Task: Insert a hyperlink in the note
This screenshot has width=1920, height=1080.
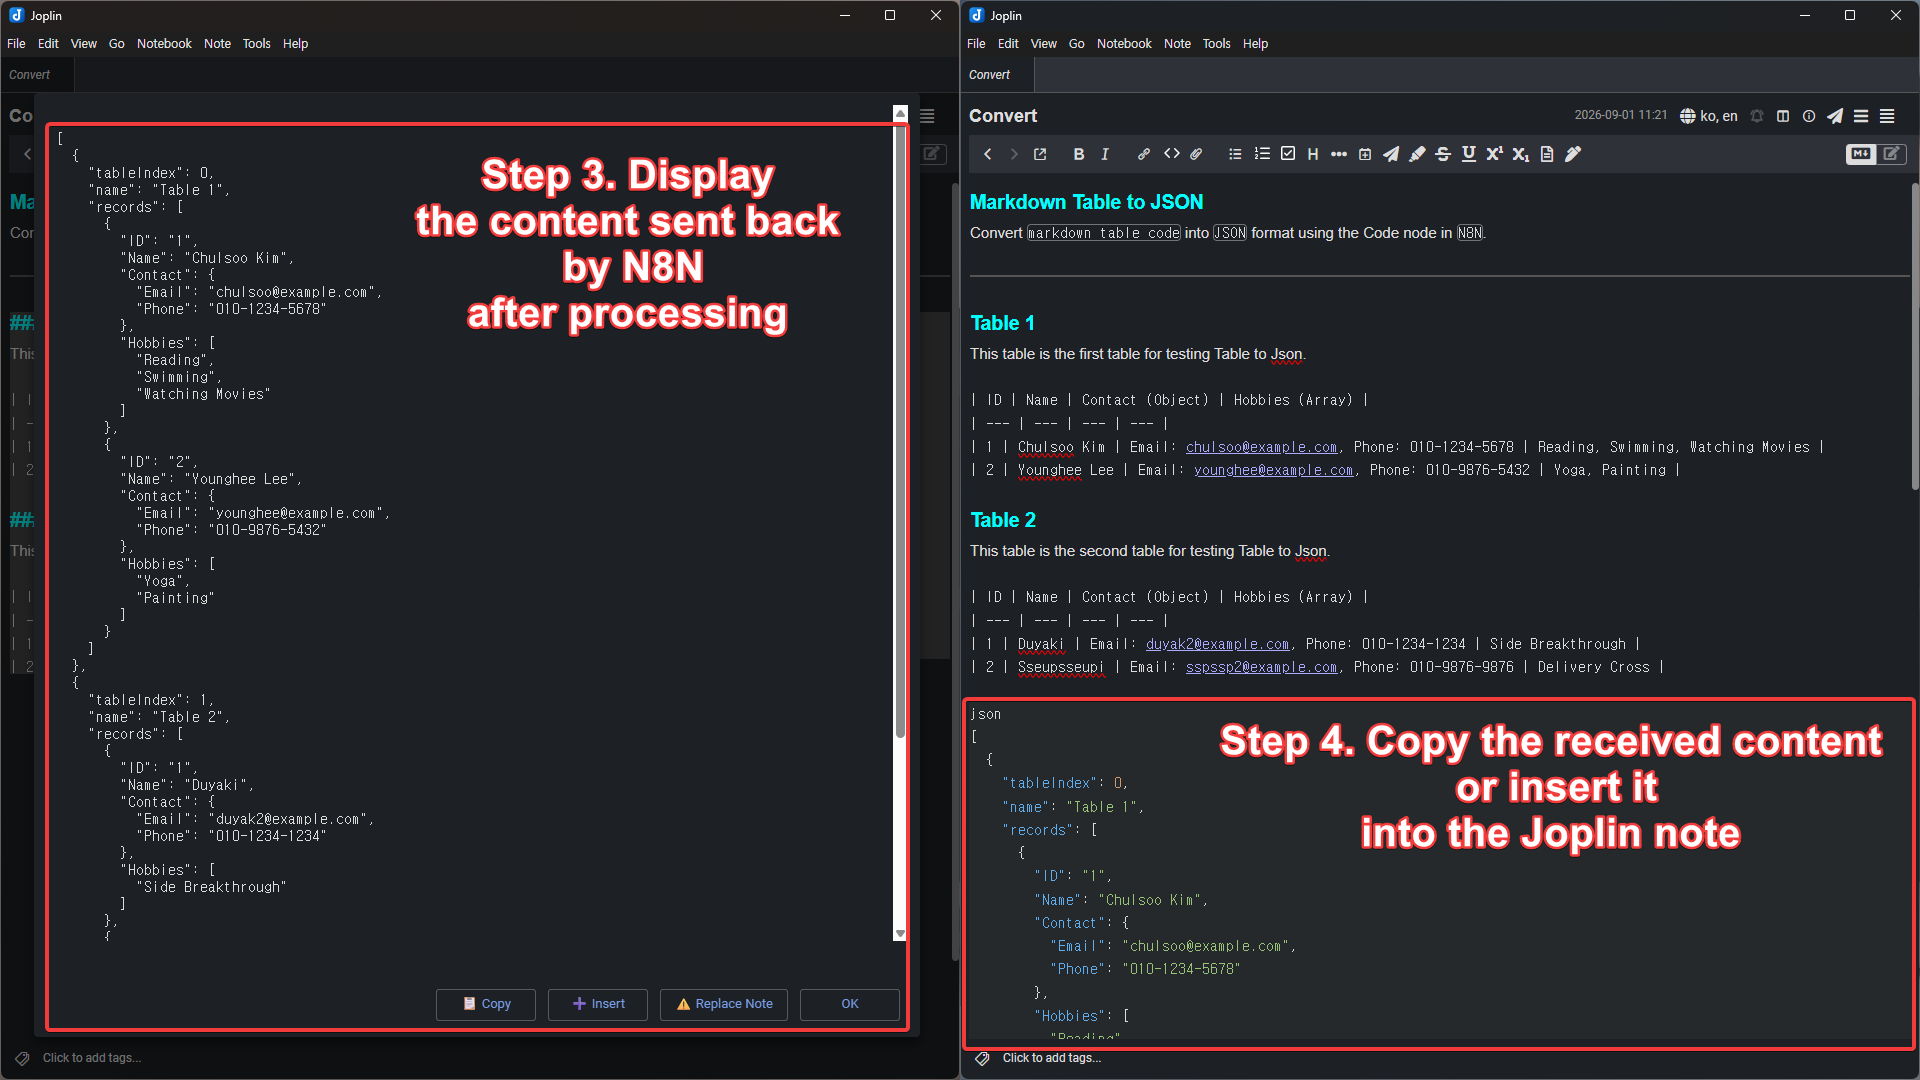Action: (1144, 154)
